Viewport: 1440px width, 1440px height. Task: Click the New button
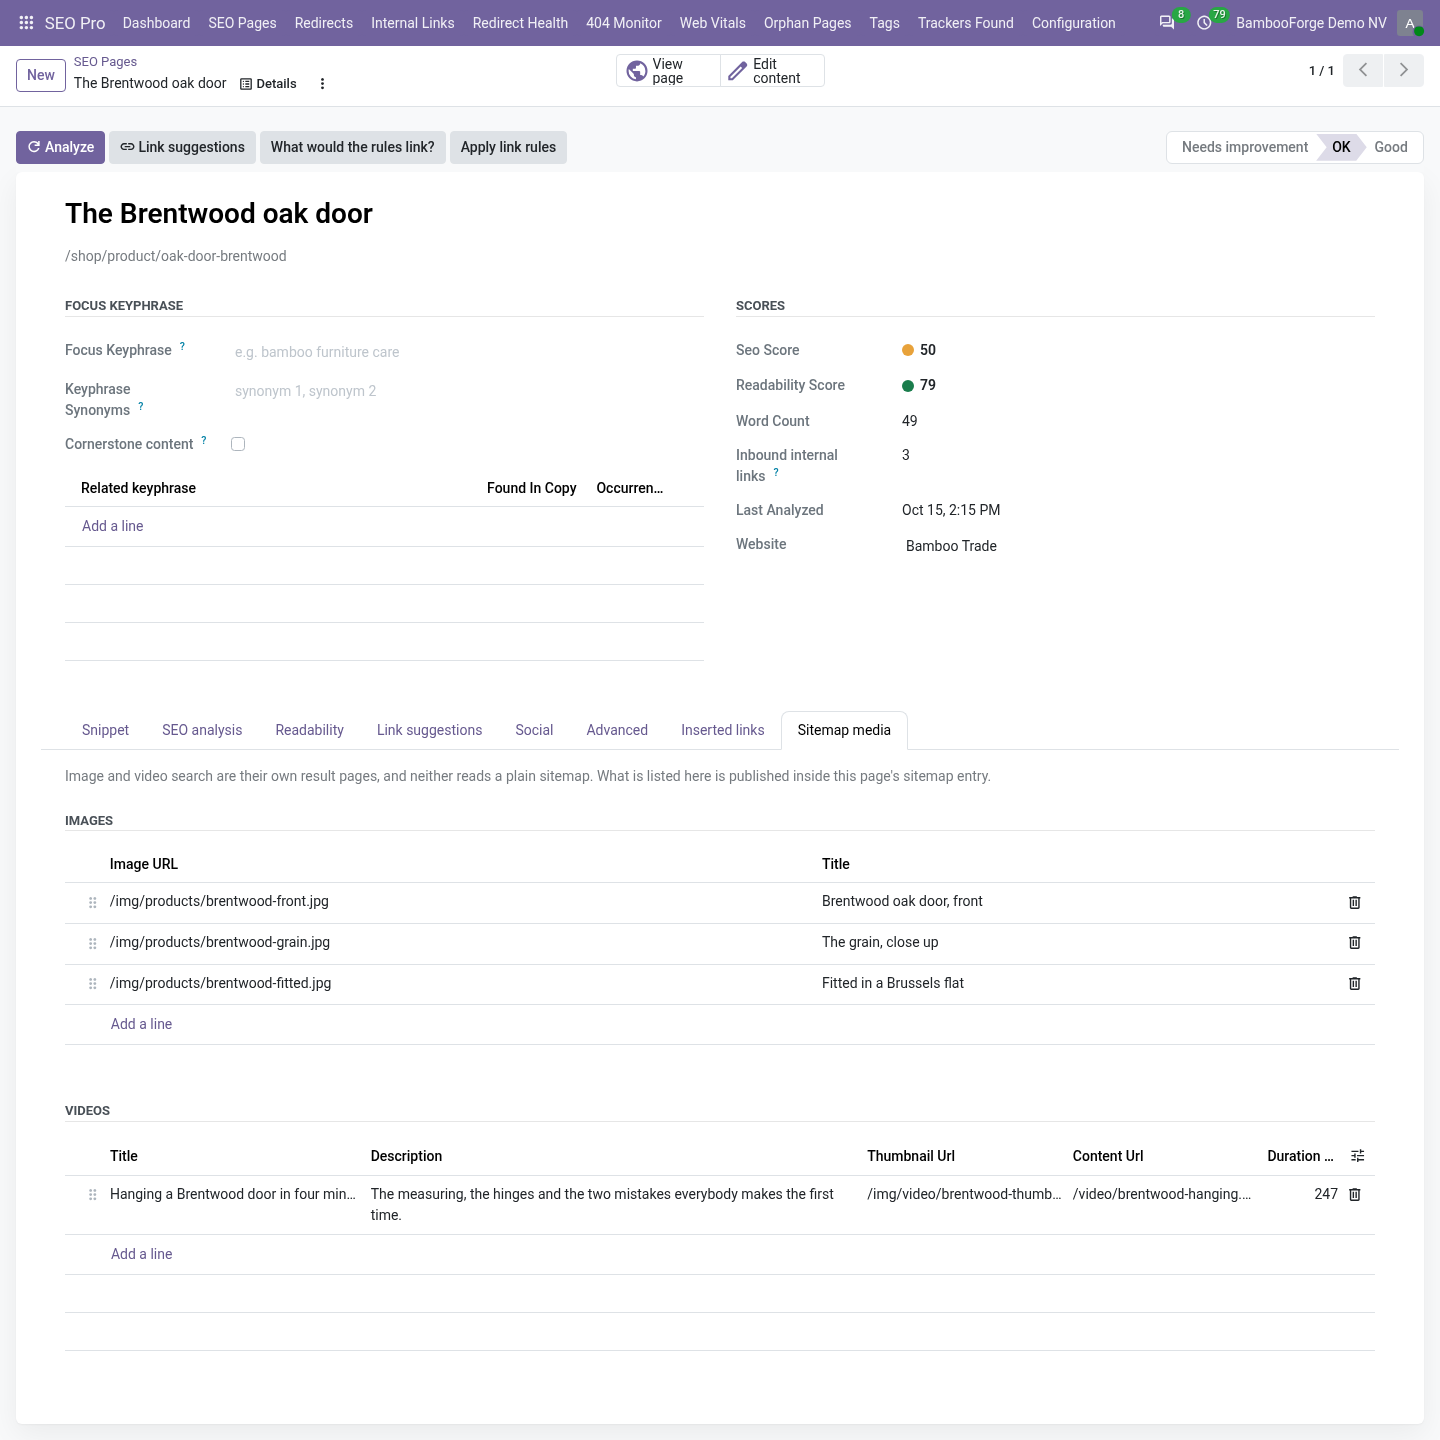pyautogui.click(x=41, y=75)
